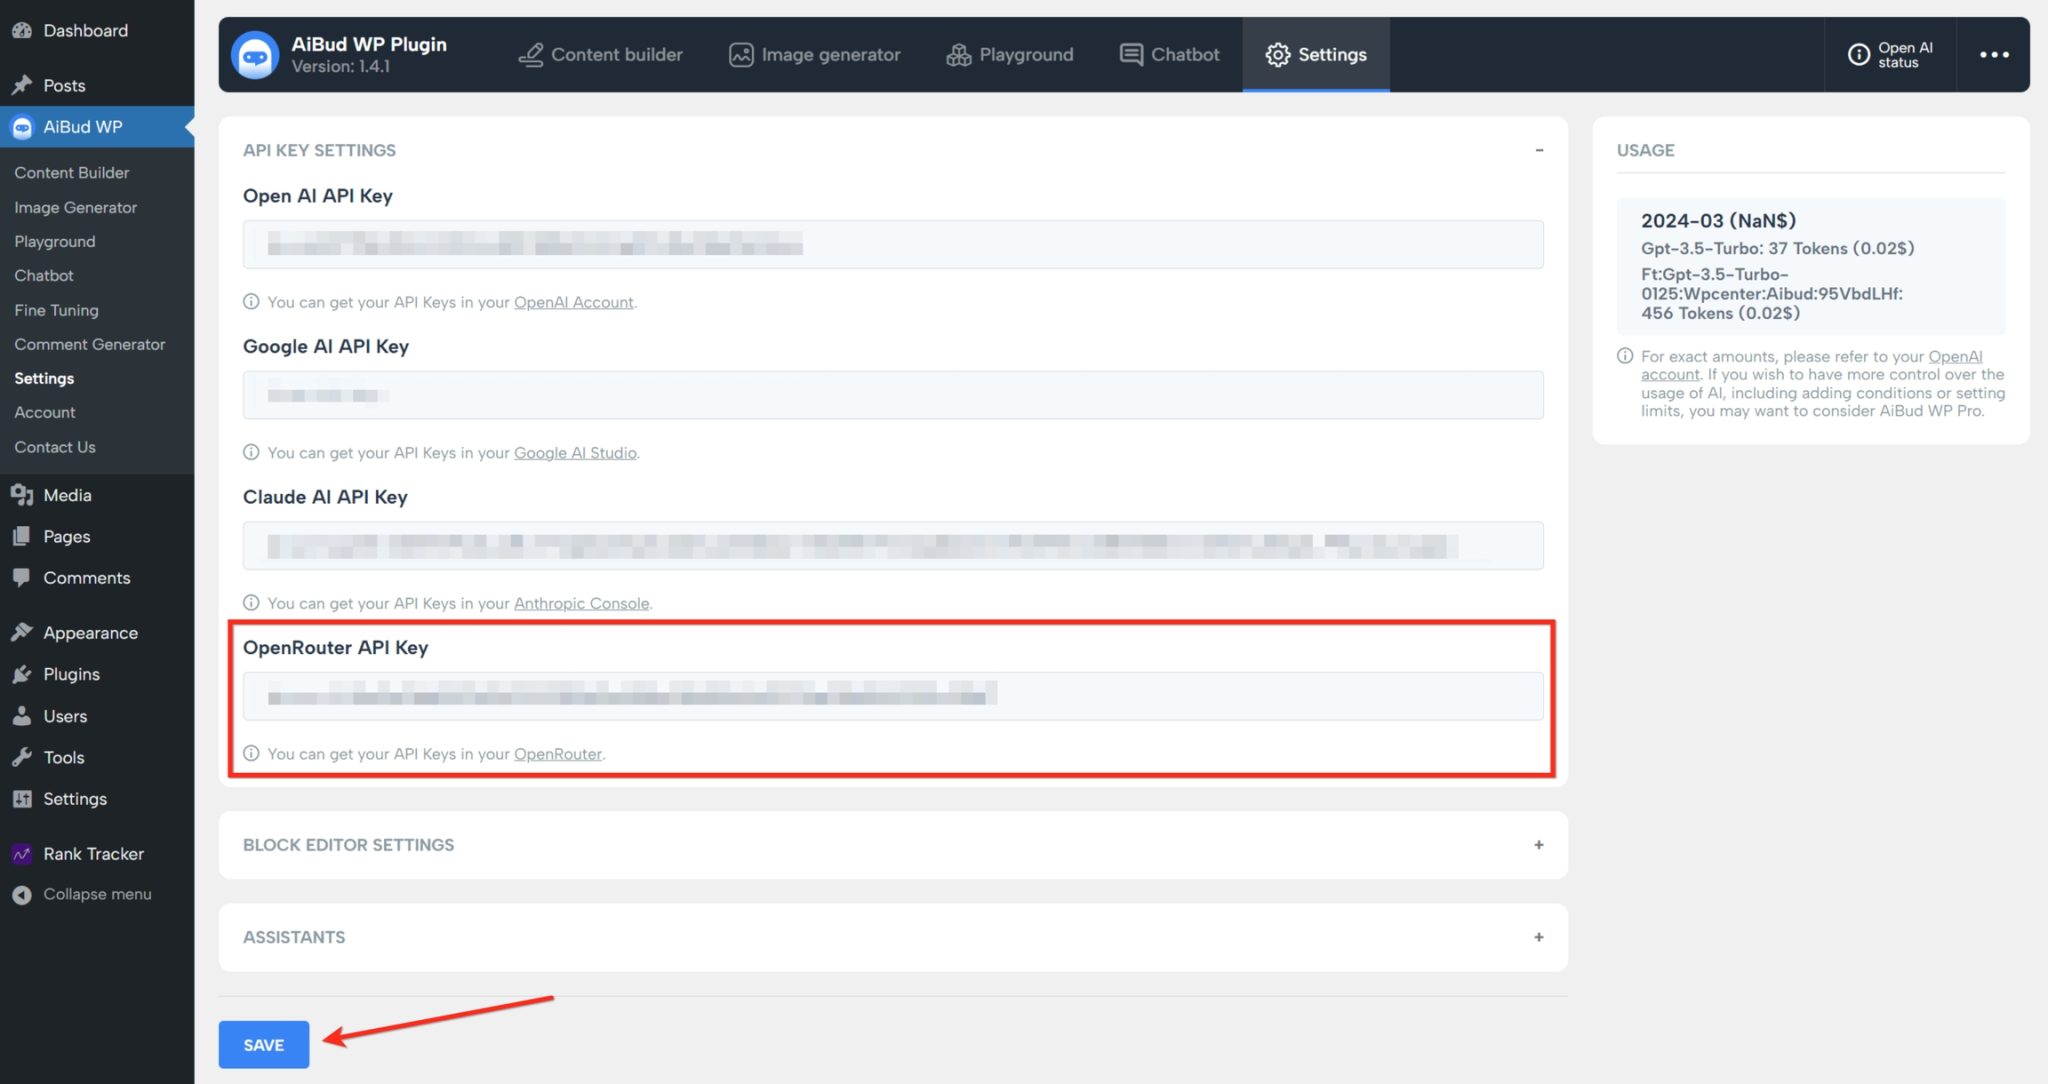
Task: Open the Chatbot section
Action: (x=1168, y=54)
